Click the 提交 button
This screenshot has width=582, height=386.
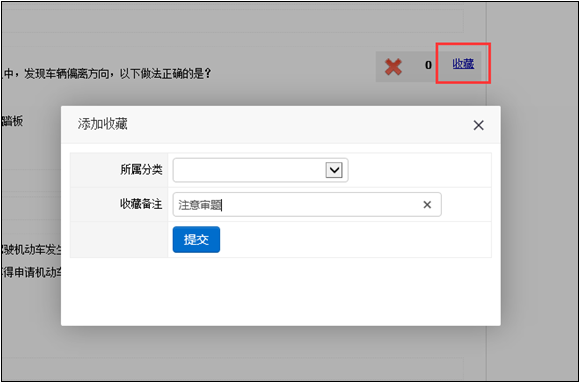coord(196,239)
